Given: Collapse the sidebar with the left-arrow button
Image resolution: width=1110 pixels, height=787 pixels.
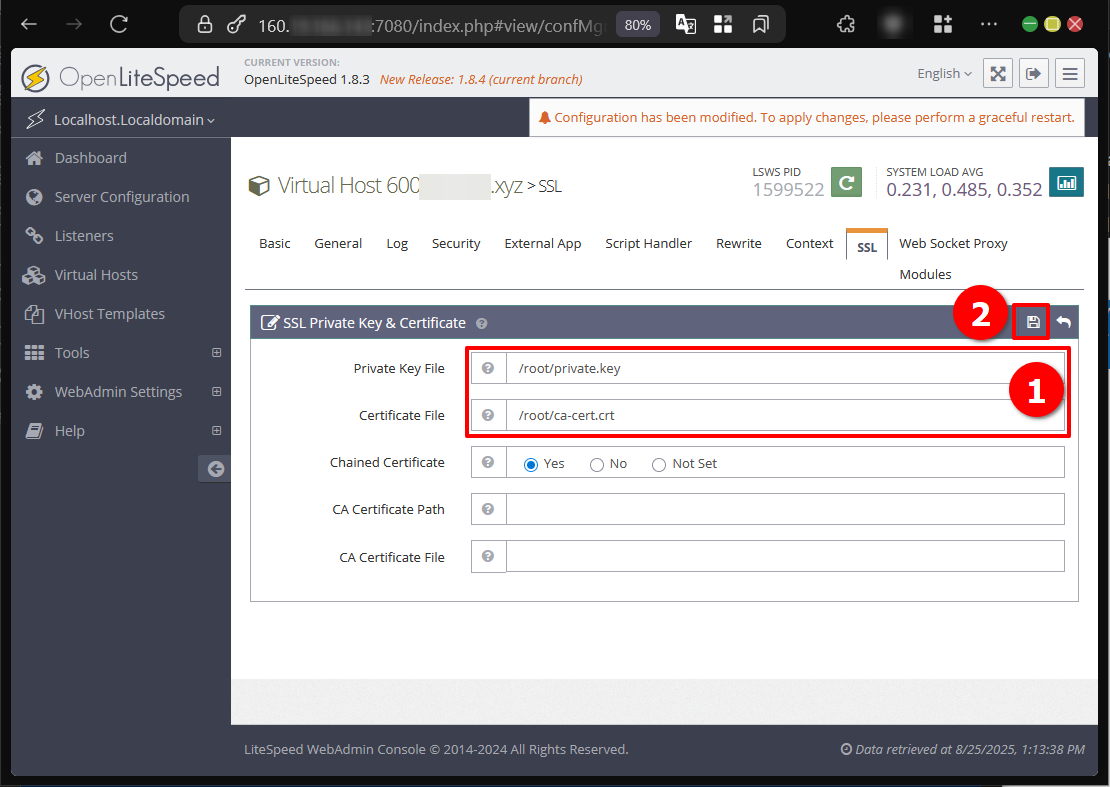Looking at the screenshot, I should [215, 469].
